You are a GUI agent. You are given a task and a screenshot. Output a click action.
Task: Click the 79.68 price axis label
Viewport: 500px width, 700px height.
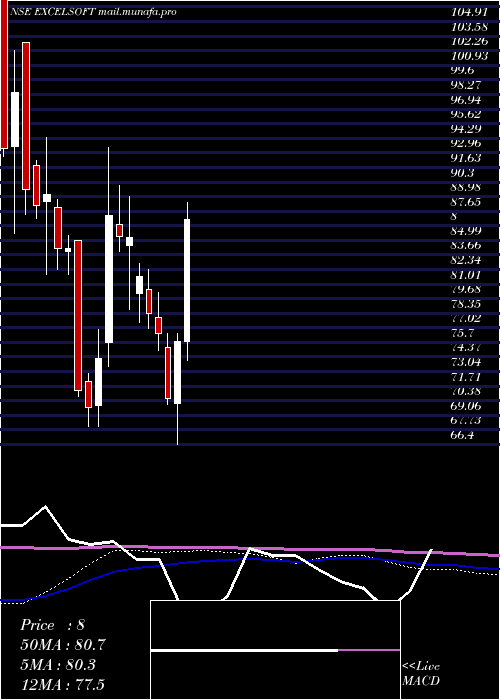(466, 289)
